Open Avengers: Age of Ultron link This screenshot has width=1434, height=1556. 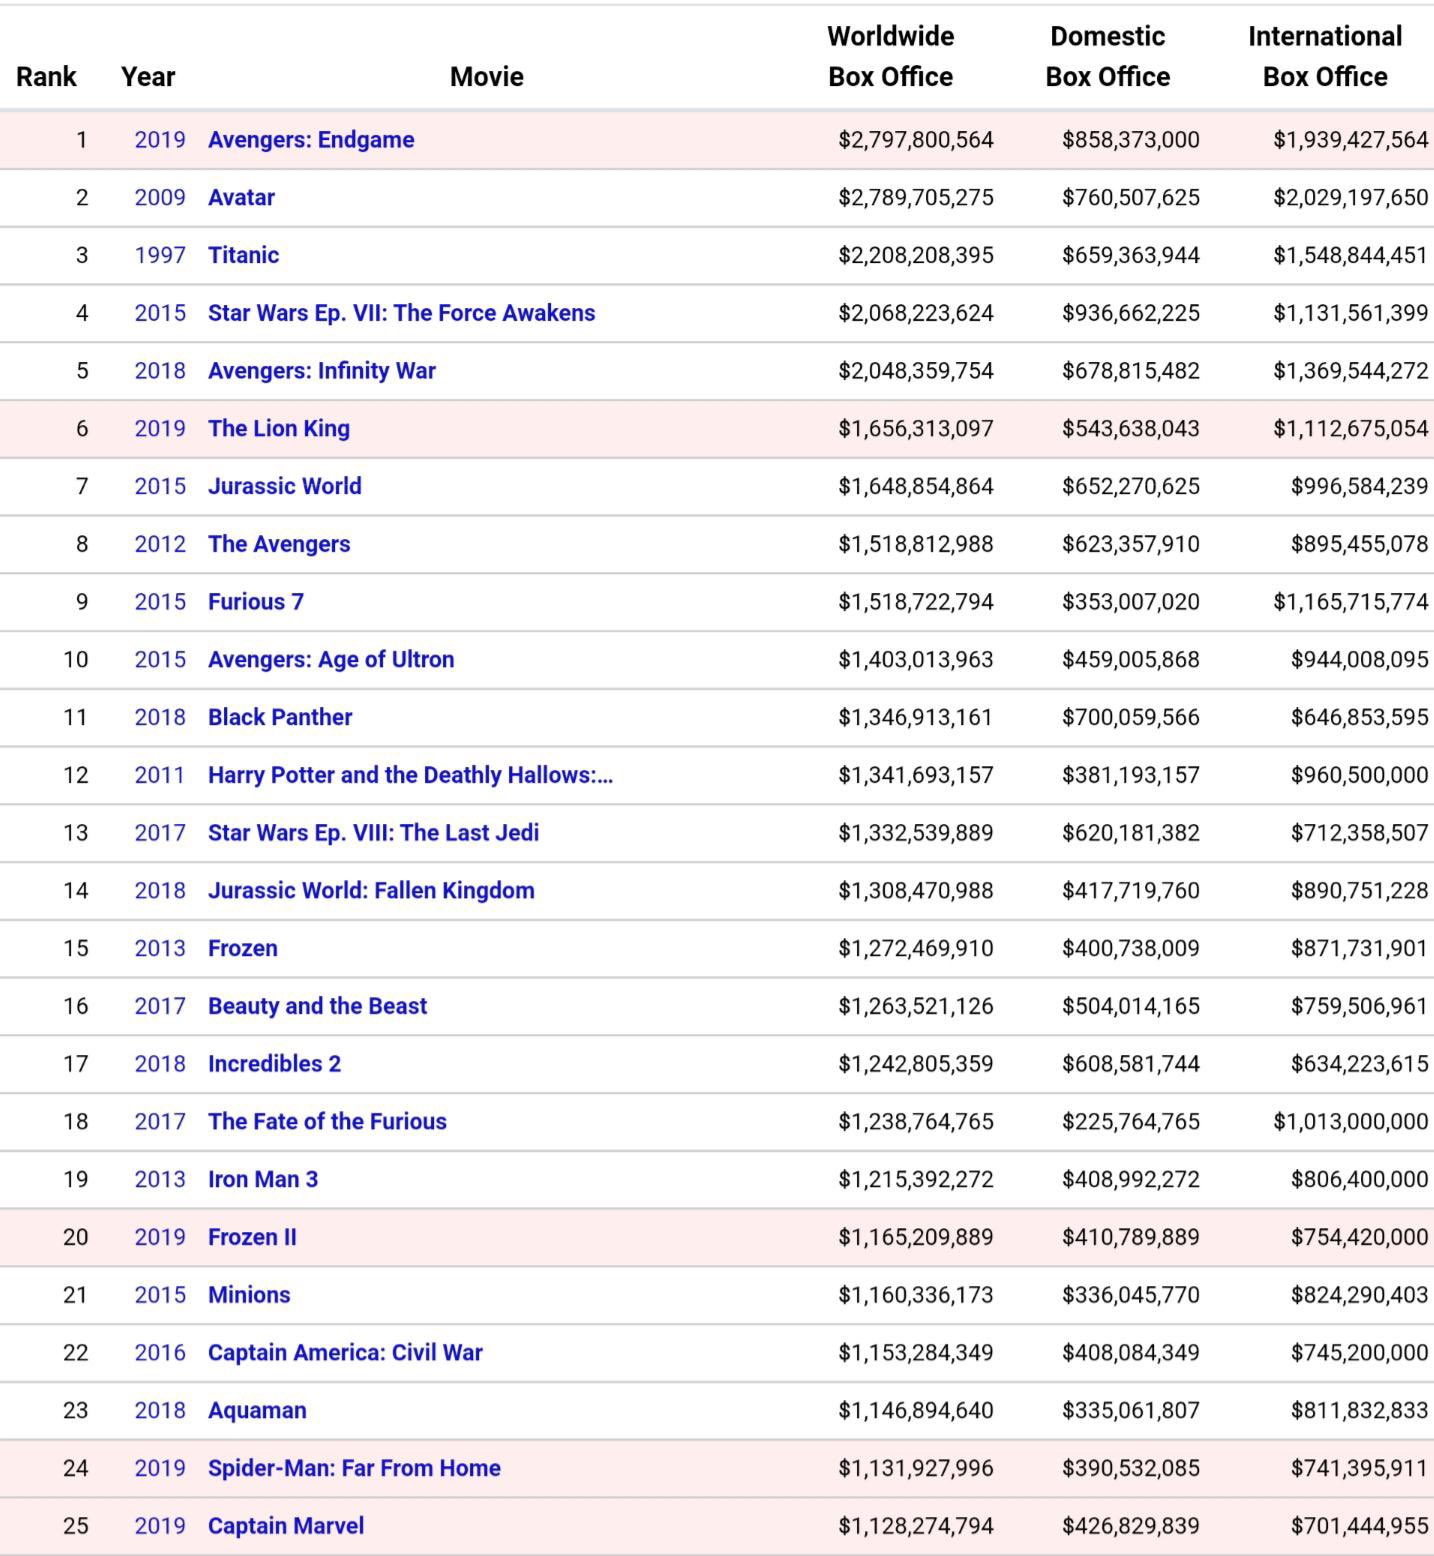(x=331, y=660)
